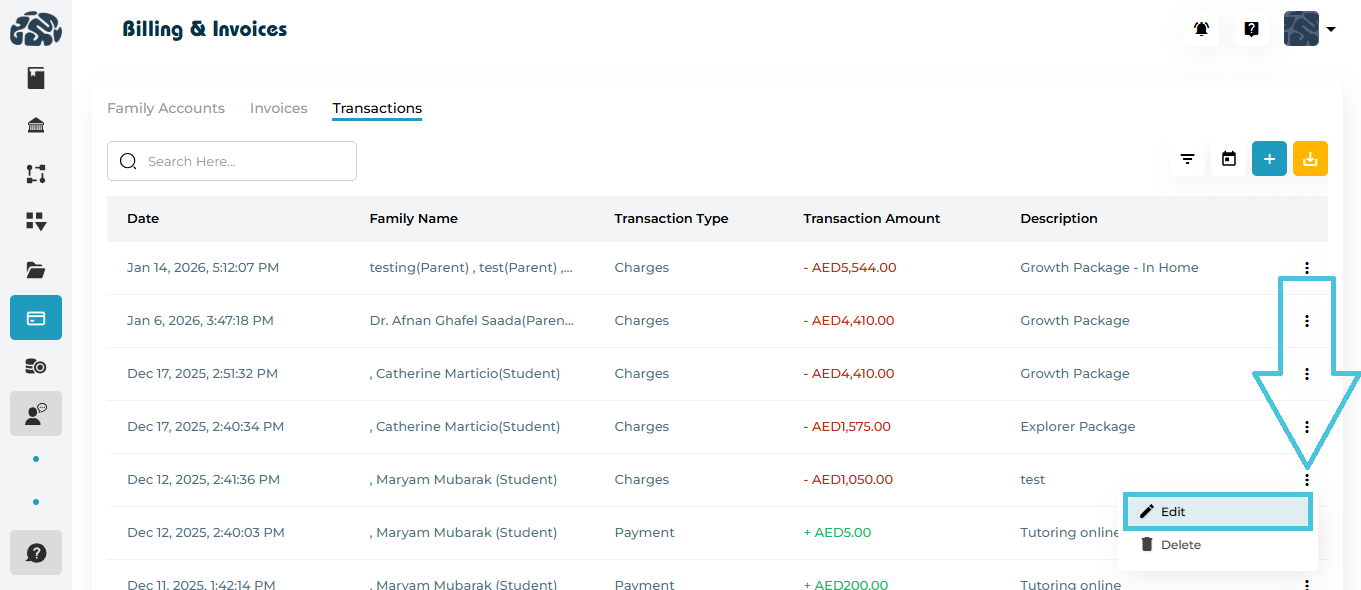The image size is (1361, 590).
Task: Select the billing card icon in sidebar
Action: (36, 318)
